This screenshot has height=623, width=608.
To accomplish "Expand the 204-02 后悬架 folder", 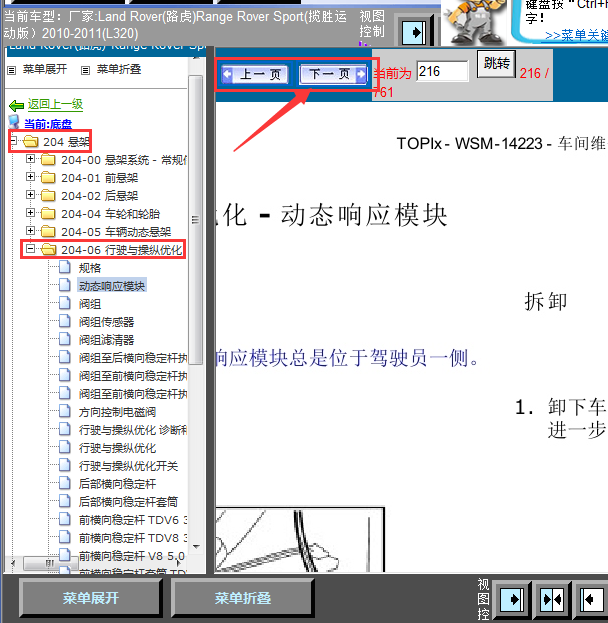I will 30,195.
